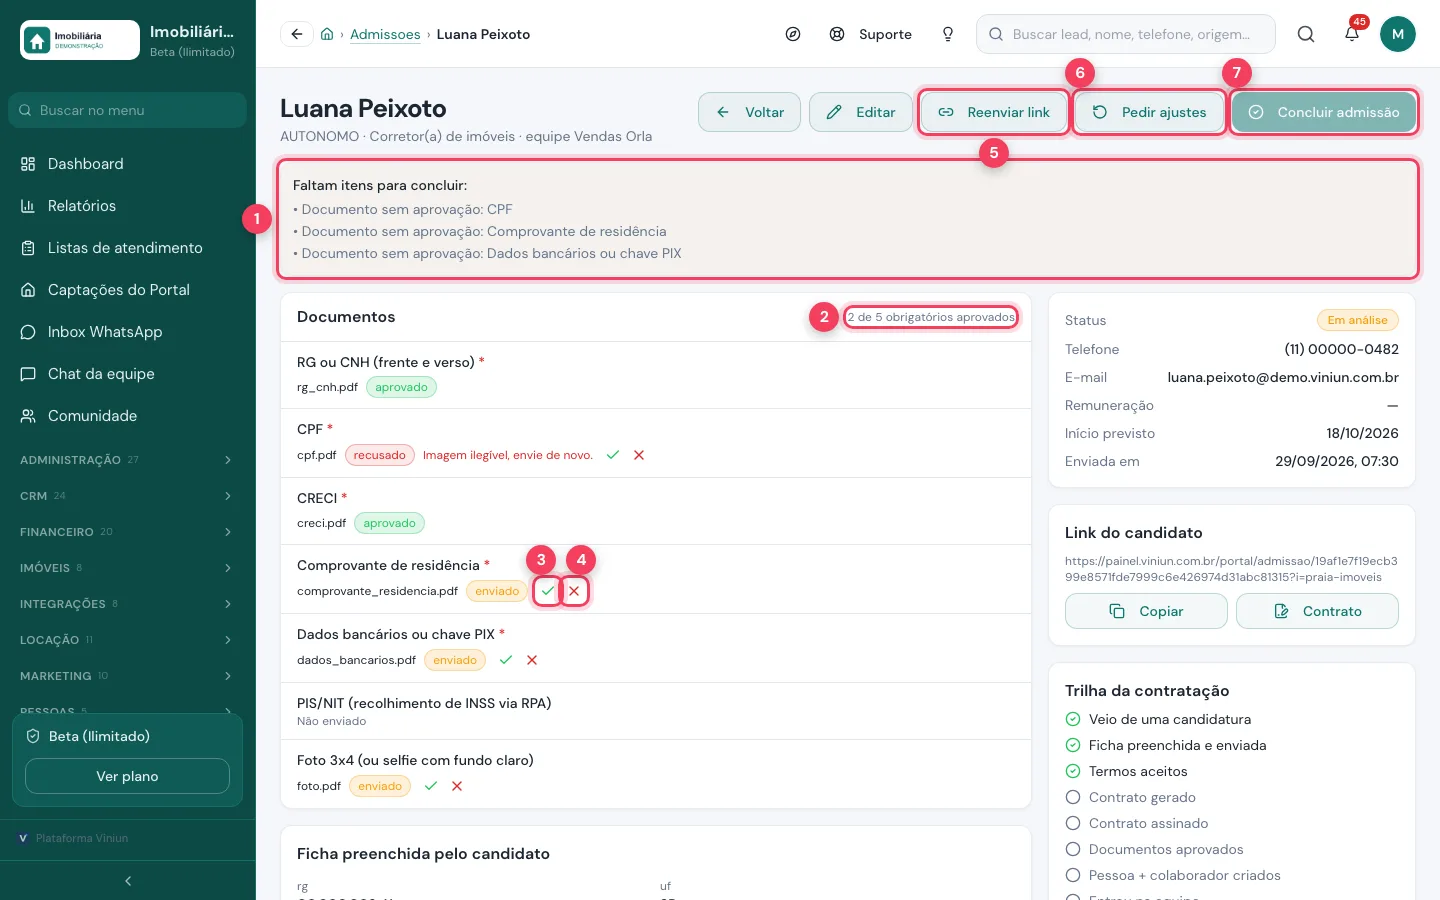Click the home icon in breadcrumb
The height and width of the screenshot is (900, 1440).
(327, 34)
